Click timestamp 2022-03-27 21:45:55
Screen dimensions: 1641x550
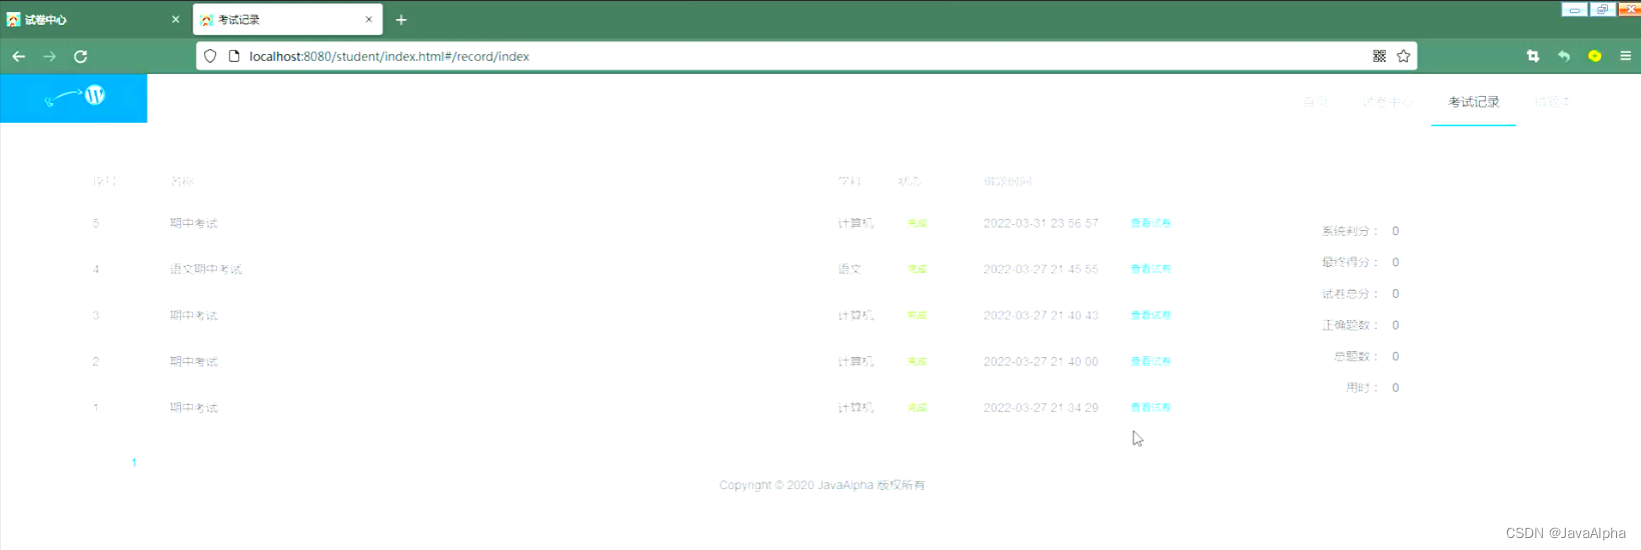pyautogui.click(x=1041, y=269)
